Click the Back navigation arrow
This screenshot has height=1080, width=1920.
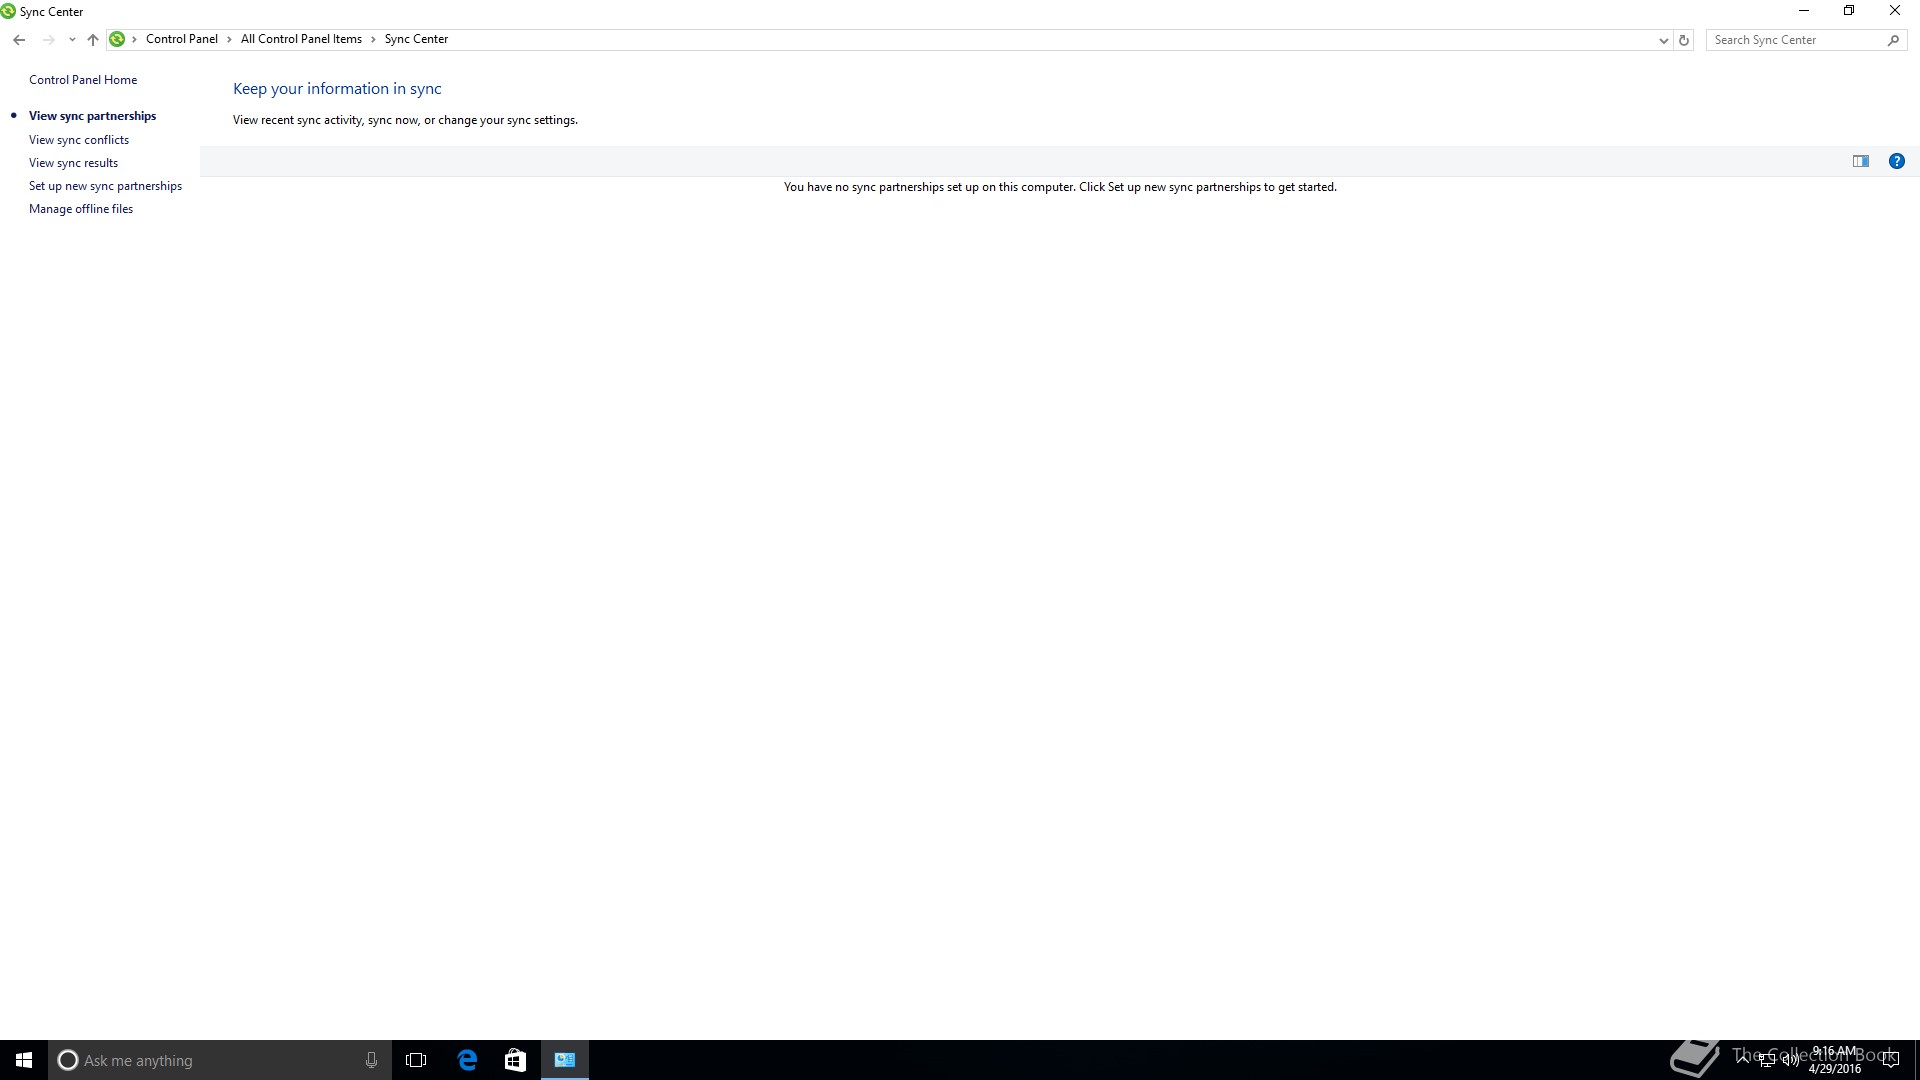tap(19, 40)
